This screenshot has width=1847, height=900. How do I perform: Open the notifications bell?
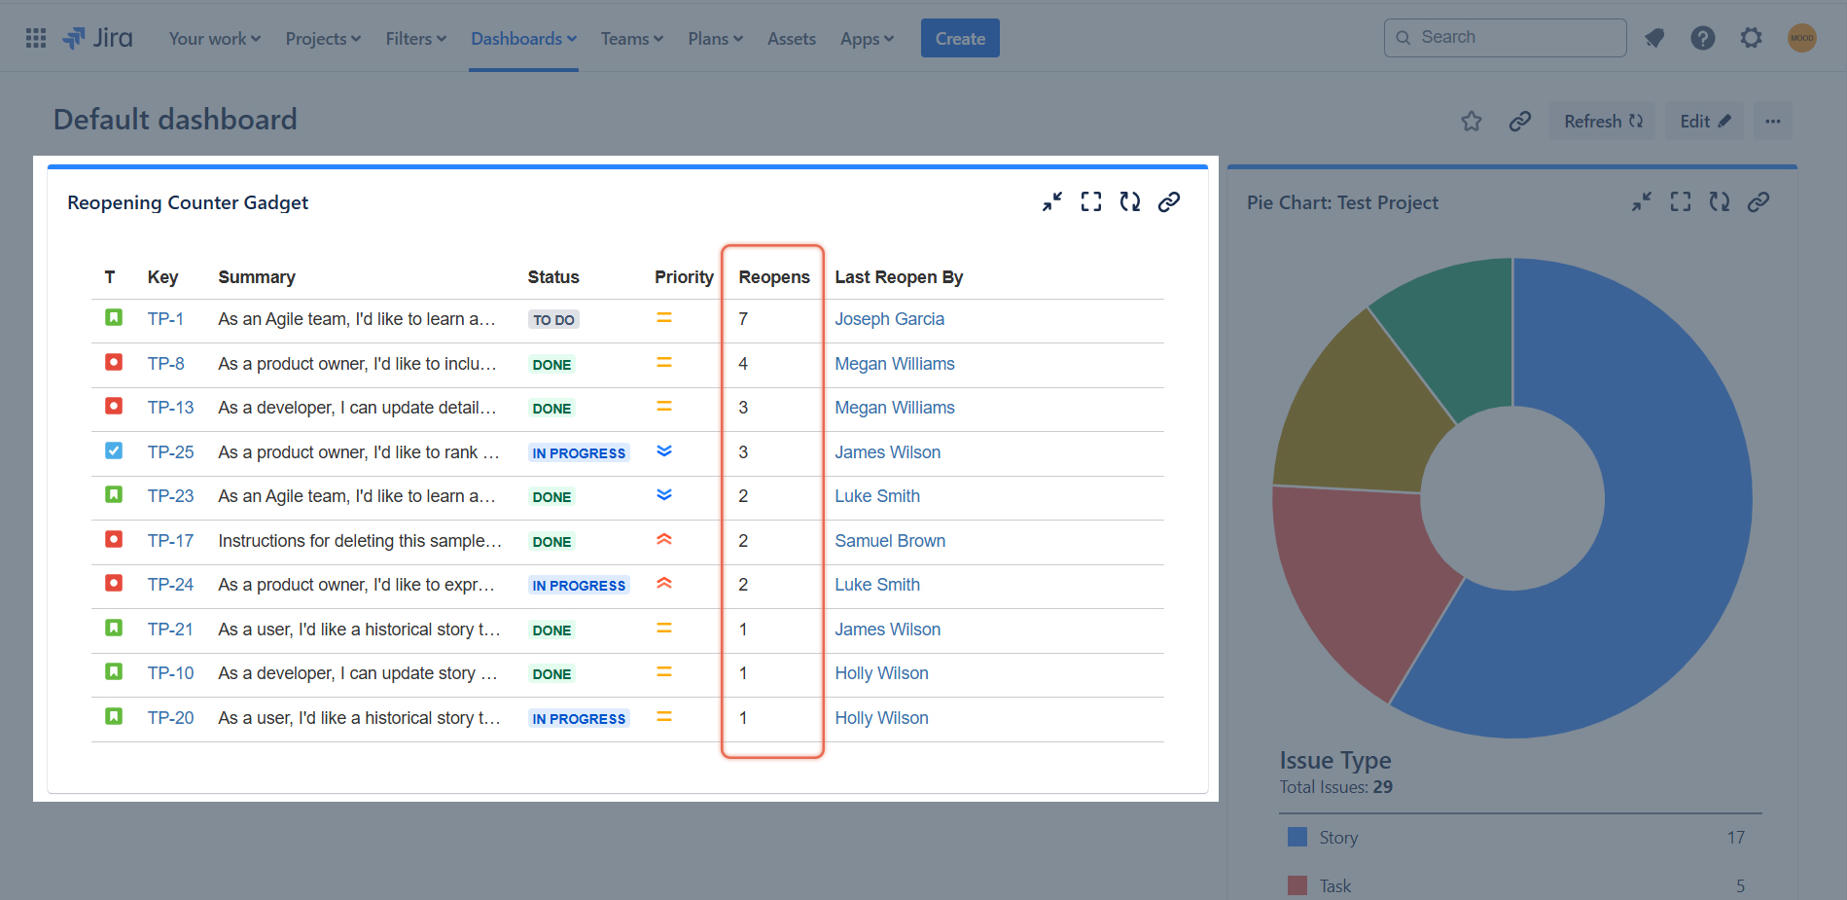(x=1655, y=38)
